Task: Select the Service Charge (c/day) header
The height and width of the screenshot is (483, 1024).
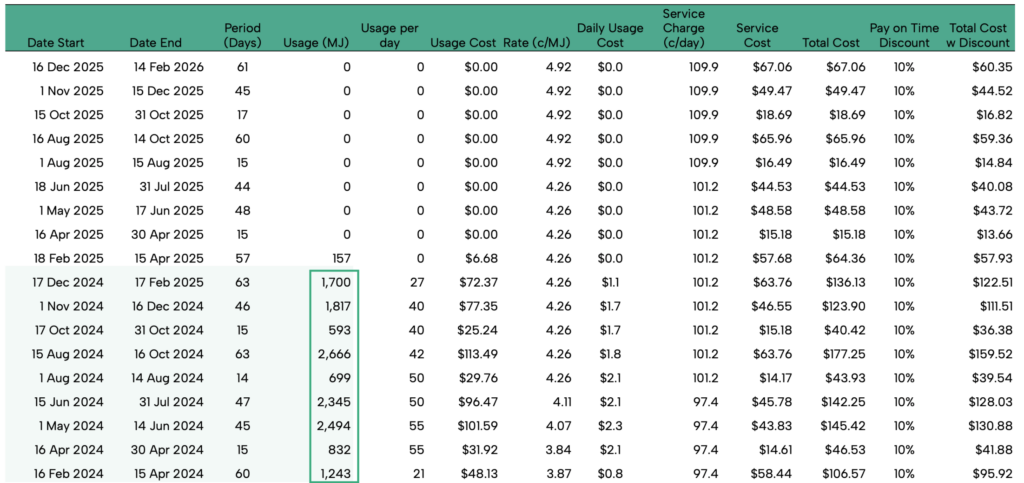Action: pyautogui.click(x=683, y=29)
